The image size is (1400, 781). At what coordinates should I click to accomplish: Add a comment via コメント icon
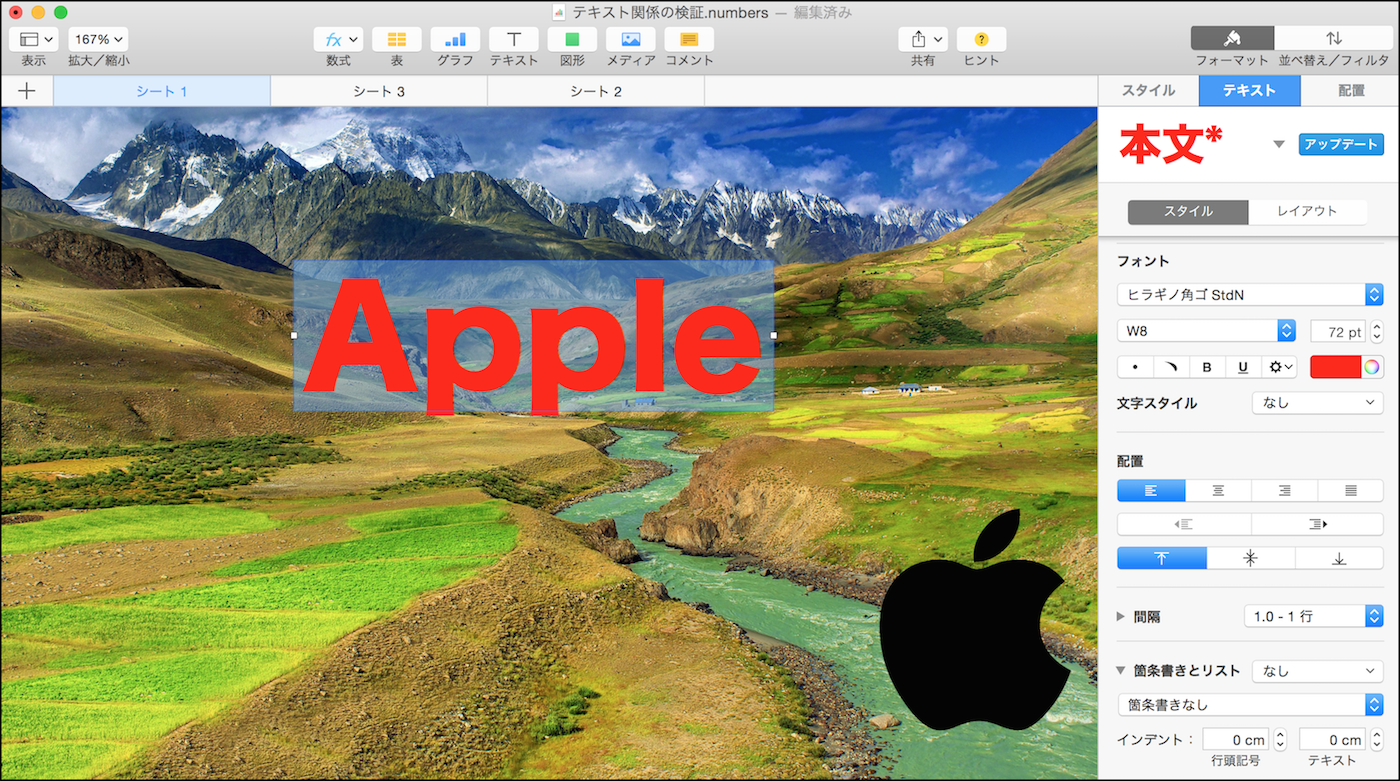tap(689, 40)
